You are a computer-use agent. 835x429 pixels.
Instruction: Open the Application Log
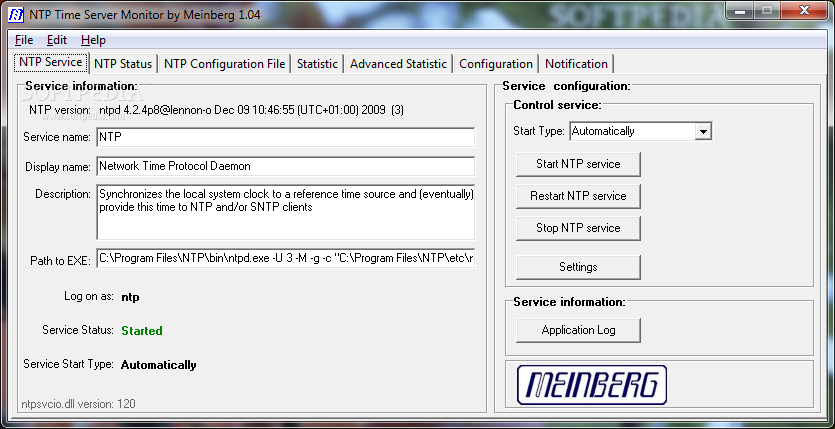(578, 330)
